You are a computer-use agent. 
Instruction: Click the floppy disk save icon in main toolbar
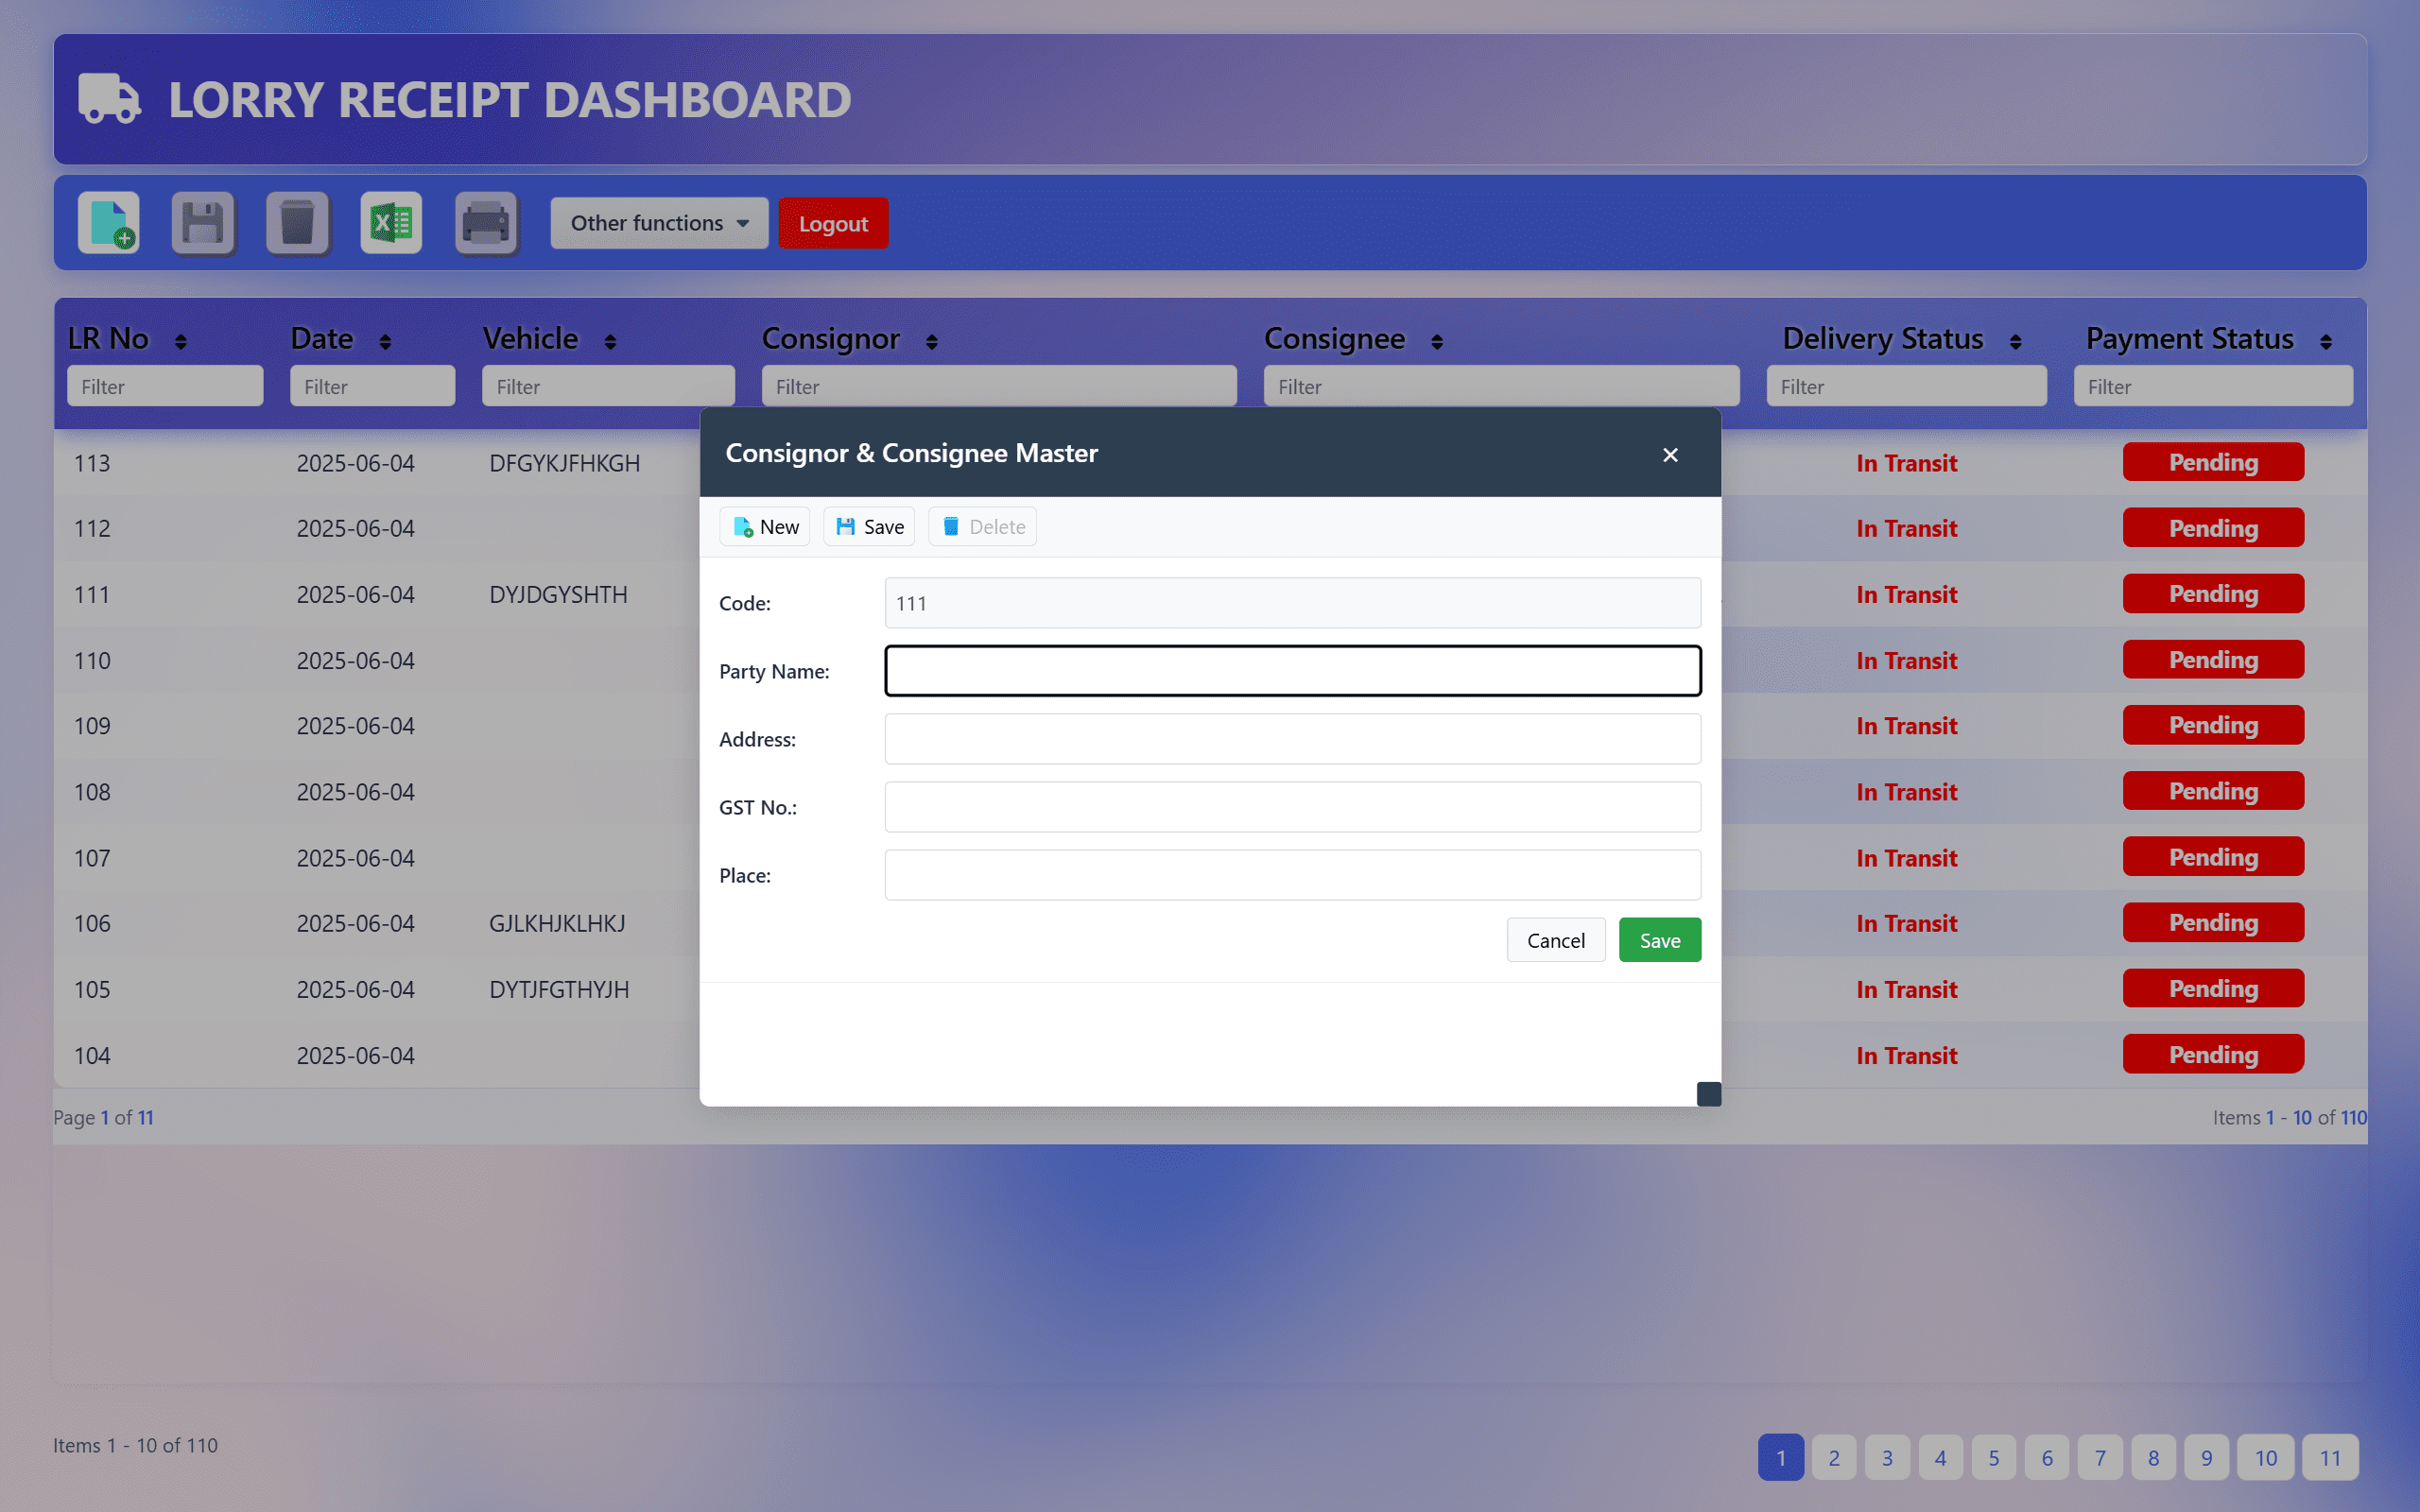(x=203, y=223)
